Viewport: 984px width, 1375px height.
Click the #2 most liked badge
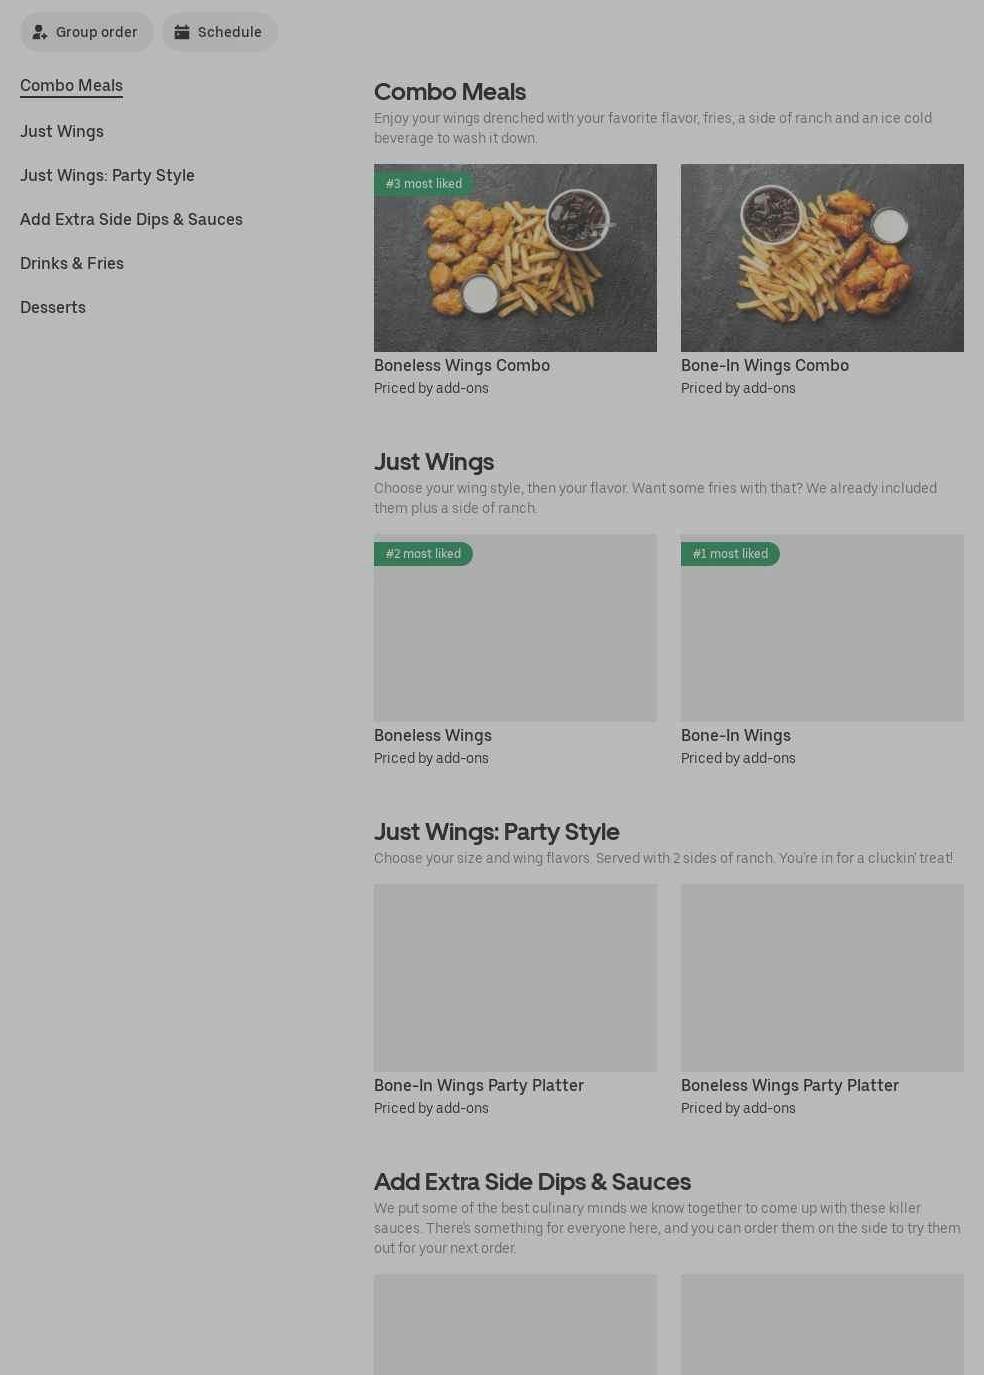423,554
